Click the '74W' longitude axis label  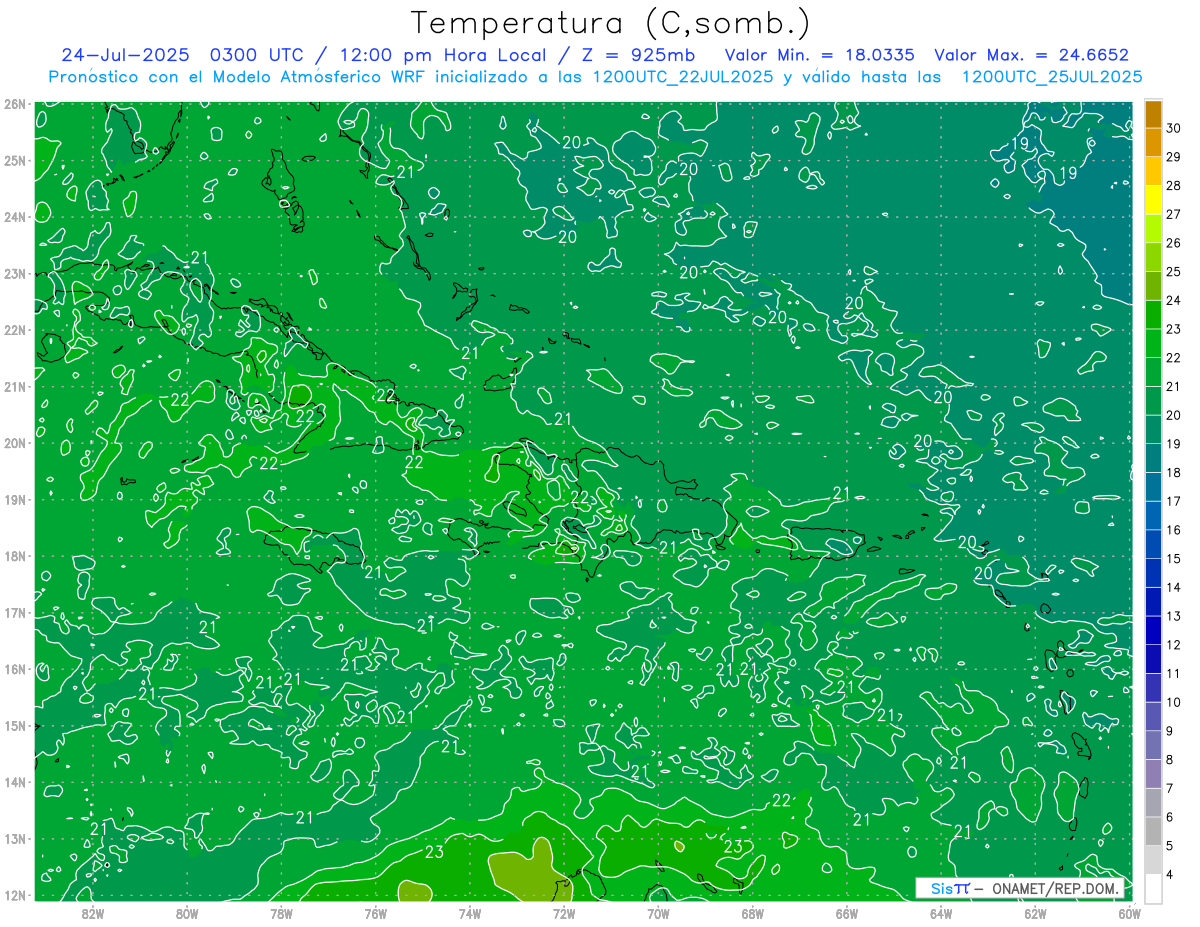[x=470, y=912]
